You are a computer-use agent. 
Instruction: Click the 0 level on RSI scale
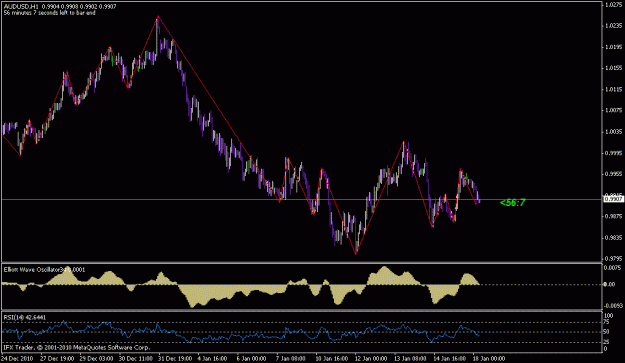click(x=606, y=349)
